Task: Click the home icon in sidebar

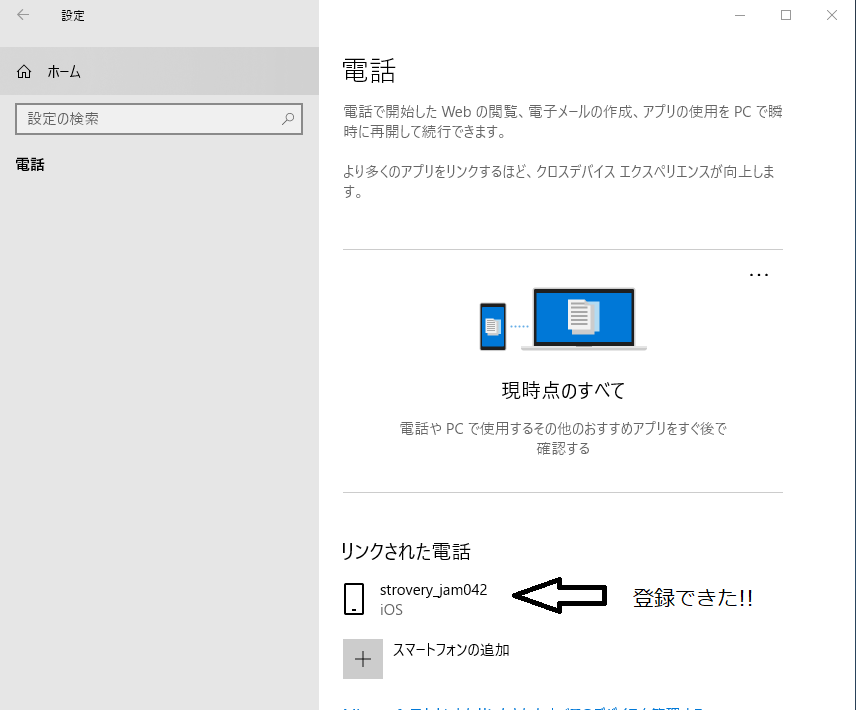Action: click(x=24, y=71)
